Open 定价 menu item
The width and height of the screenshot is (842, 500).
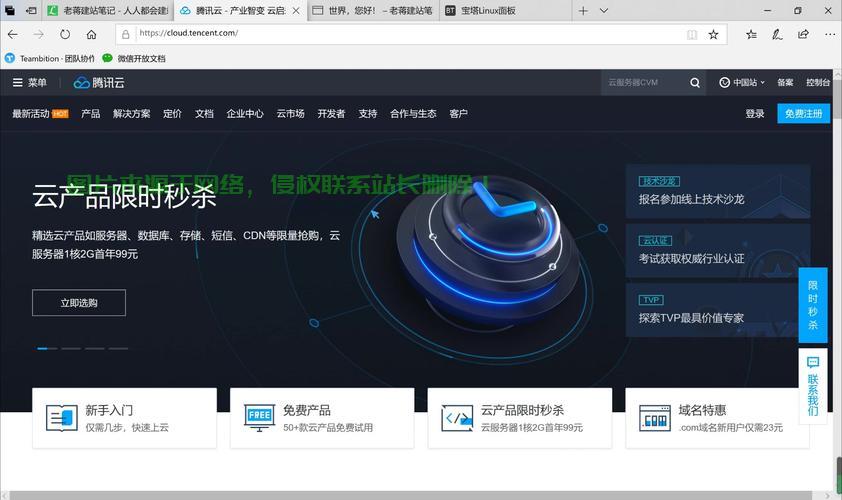click(x=172, y=113)
